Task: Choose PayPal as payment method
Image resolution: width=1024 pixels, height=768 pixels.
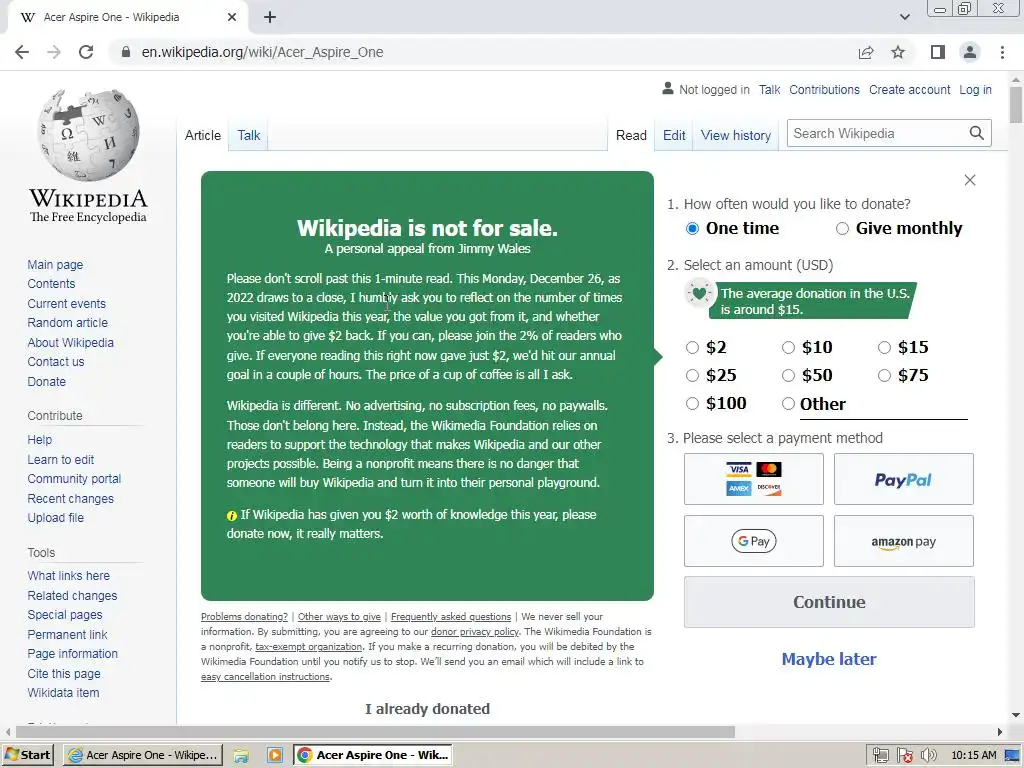Action: [x=904, y=479]
